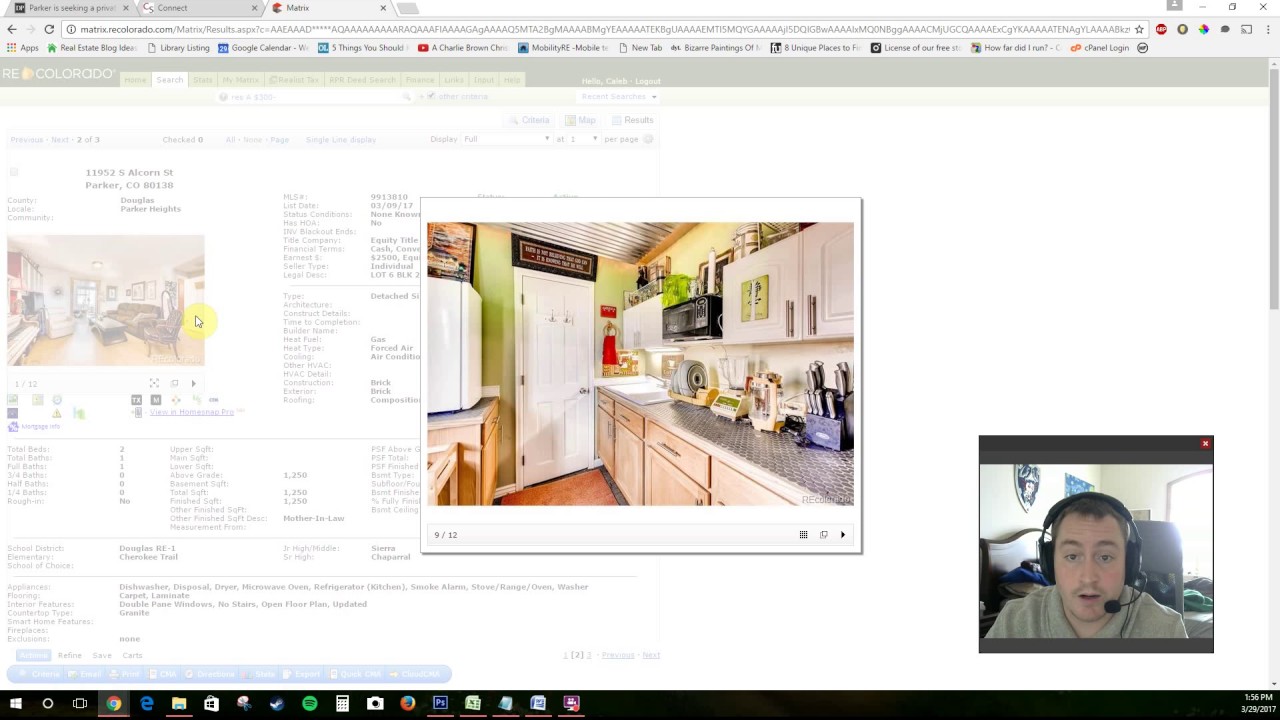Screen dimensions: 1280x720
Task: Reload the current page
Action: [x=49, y=29]
